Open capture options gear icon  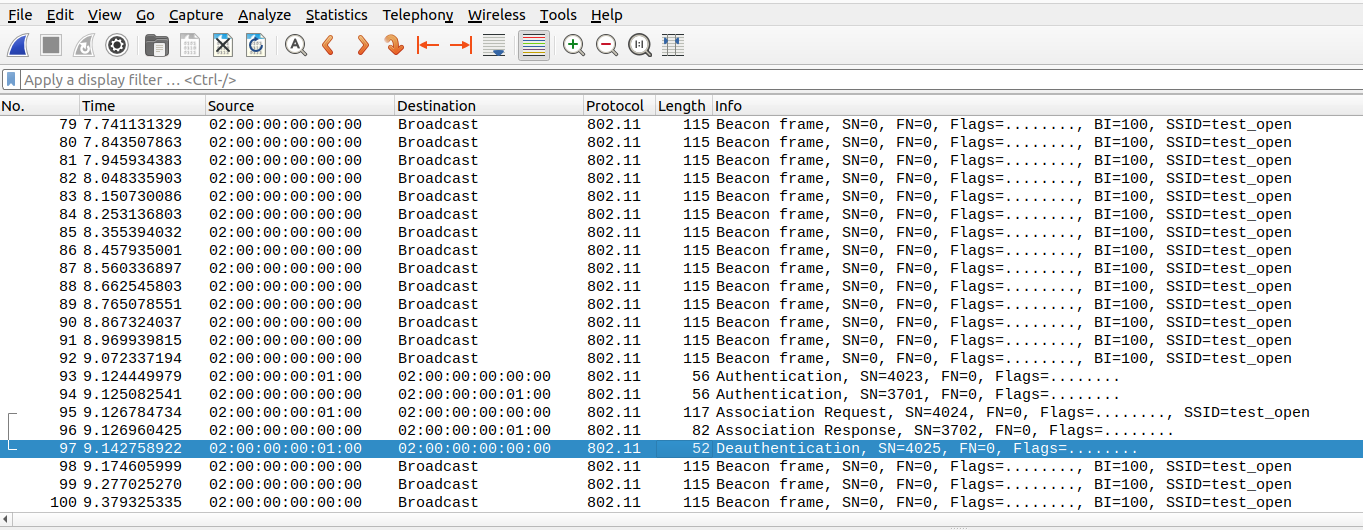point(117,45)
